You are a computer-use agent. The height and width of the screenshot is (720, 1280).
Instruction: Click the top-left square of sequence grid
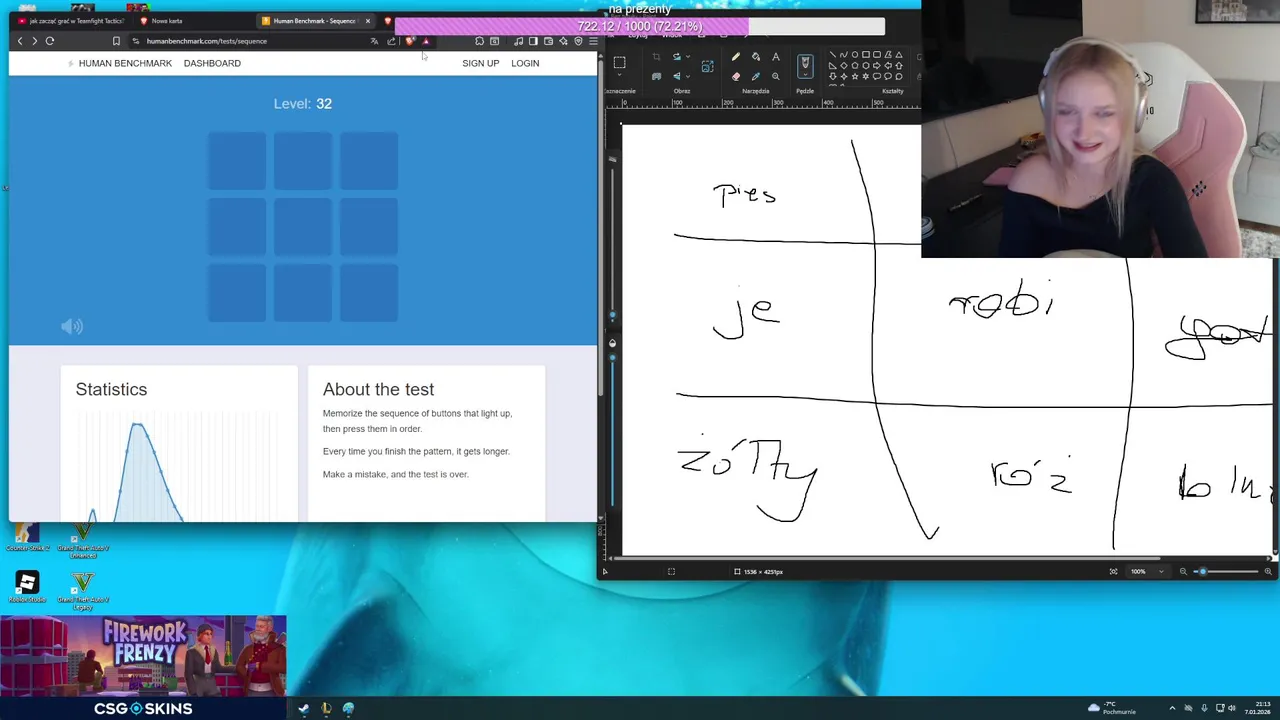coord(237,161)
